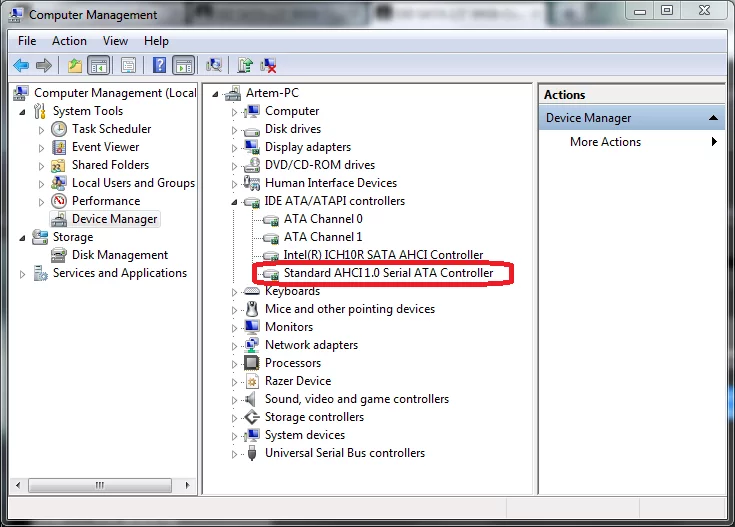Select Device Manager in the left tree

[114, 219]
